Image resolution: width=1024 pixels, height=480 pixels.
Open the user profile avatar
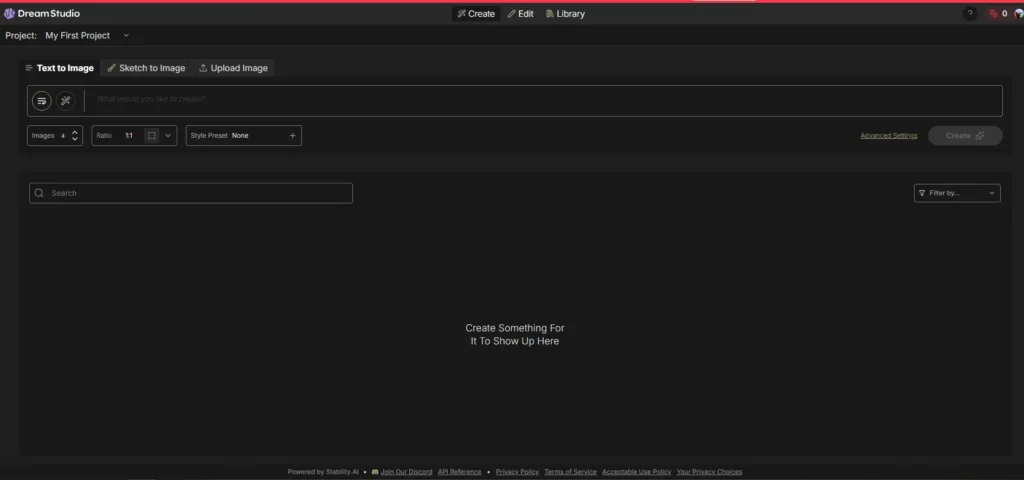[1019, 14]
